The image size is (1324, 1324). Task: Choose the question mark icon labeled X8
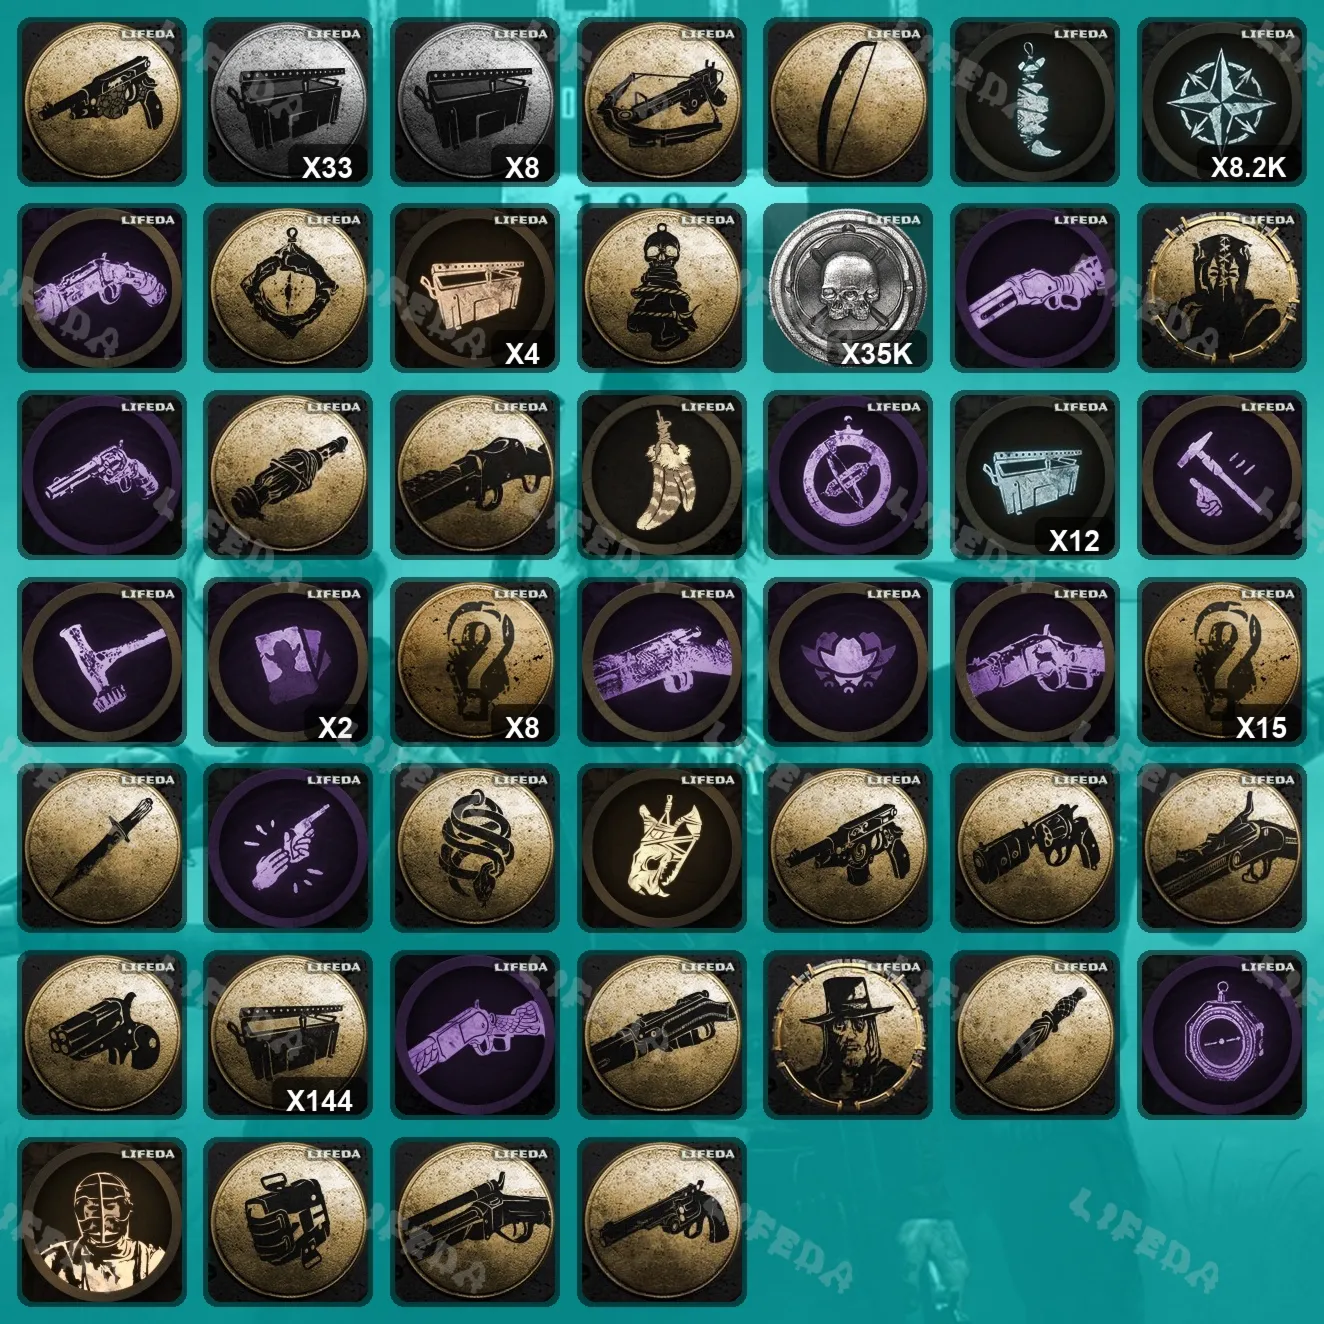(475, 662)
